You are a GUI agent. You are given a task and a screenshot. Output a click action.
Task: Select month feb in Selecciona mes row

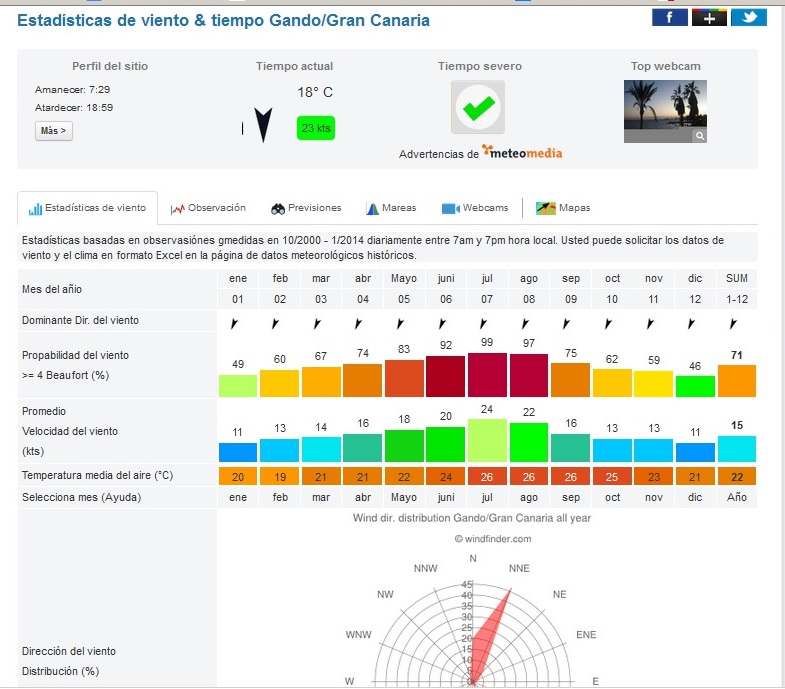point(280,497)
